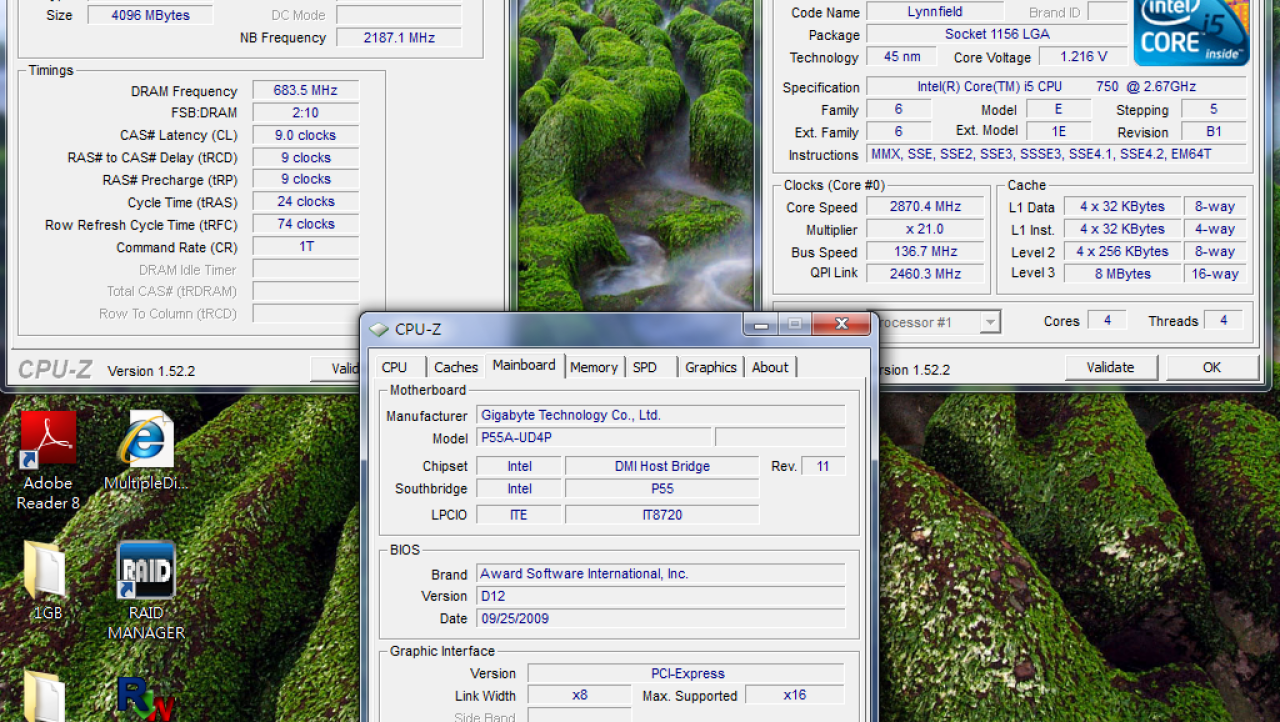Viewport: 1280px width, 722px height.
Task: Show the Graphics tab
Action: 711,367
